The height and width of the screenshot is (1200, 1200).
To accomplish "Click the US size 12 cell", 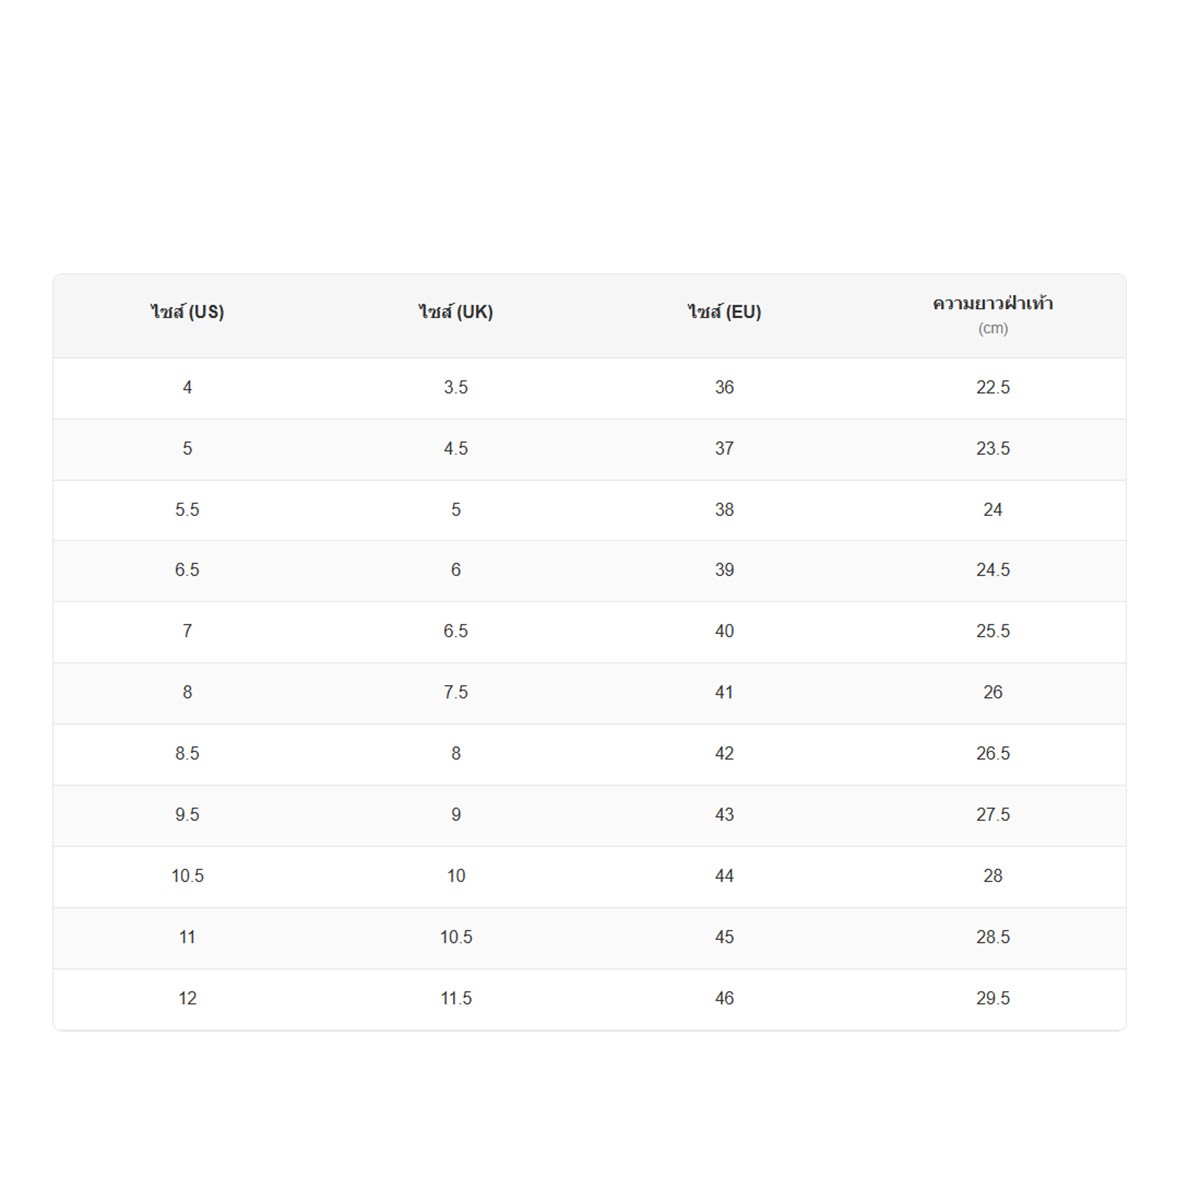I will (187, 999).
